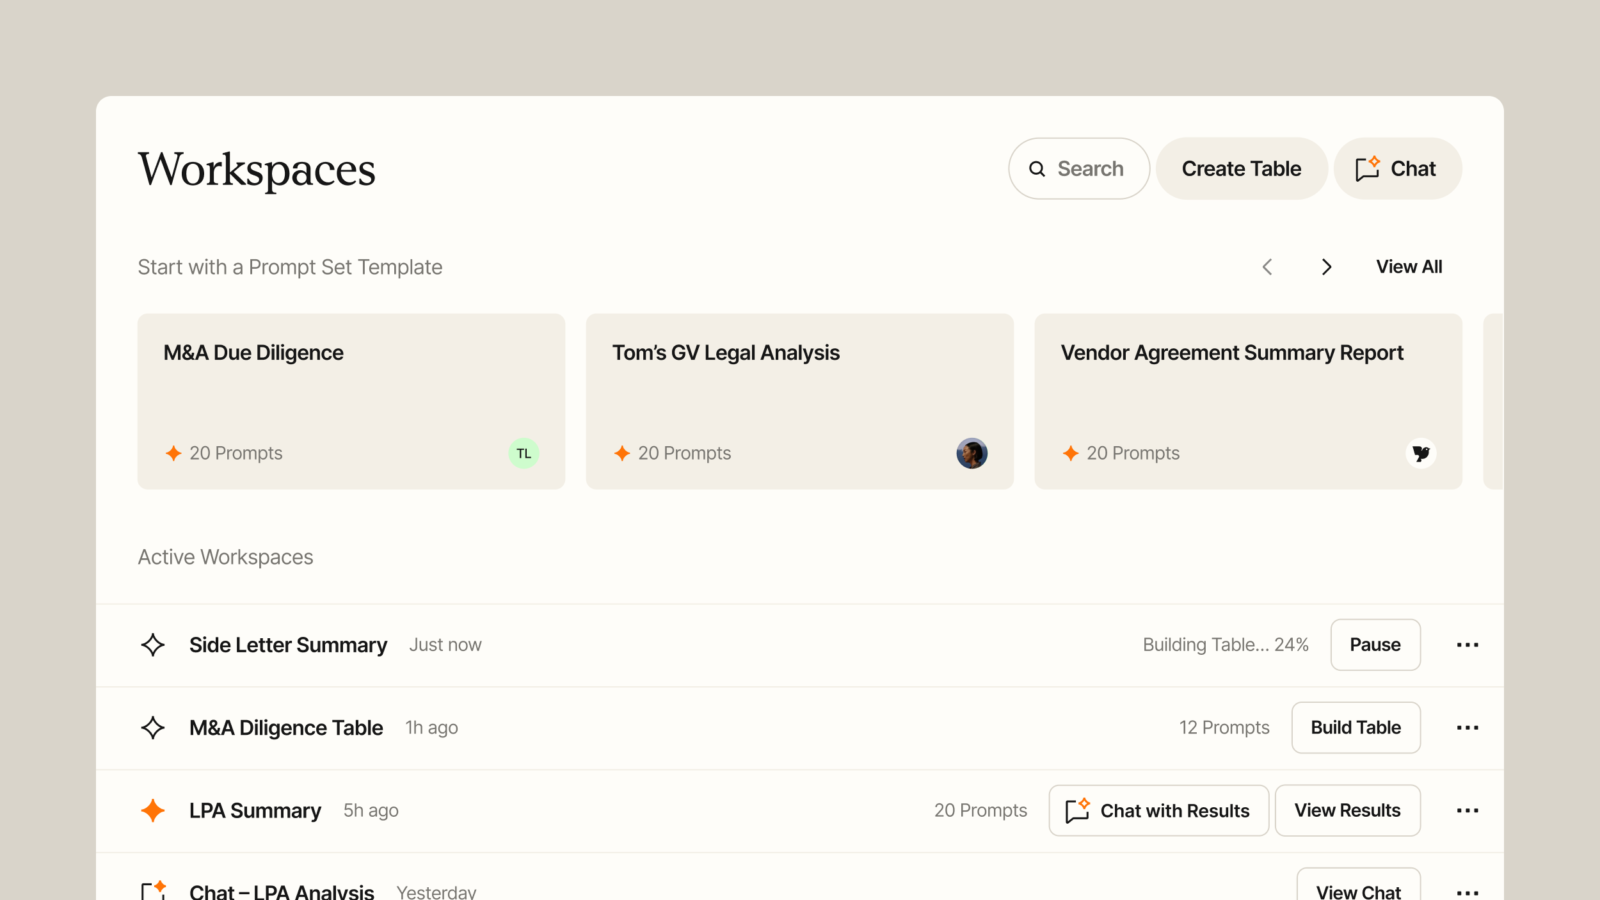1600x900 pixels.
Task: Click '20 Prompts' on Tom's GV Legal Analysis card
Action: [685, 453]
